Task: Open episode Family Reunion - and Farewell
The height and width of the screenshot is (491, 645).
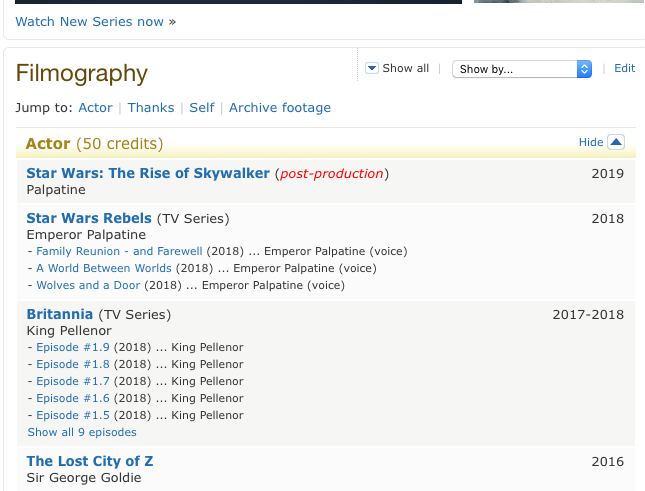Action: (119, 251)
